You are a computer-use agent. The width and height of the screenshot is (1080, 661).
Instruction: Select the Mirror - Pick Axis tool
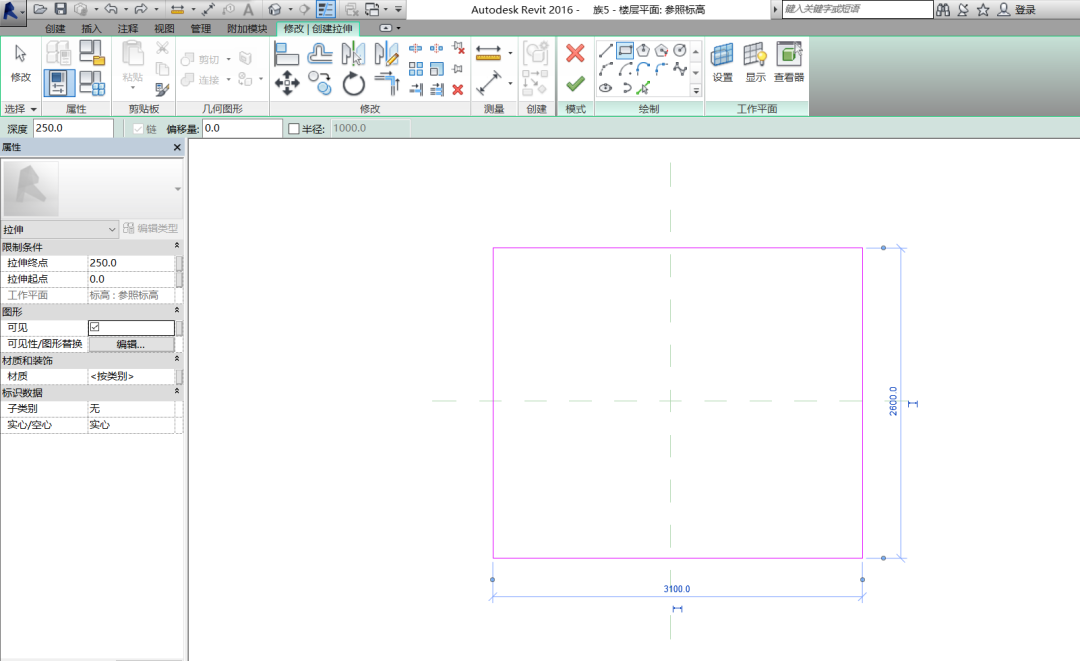353,54
